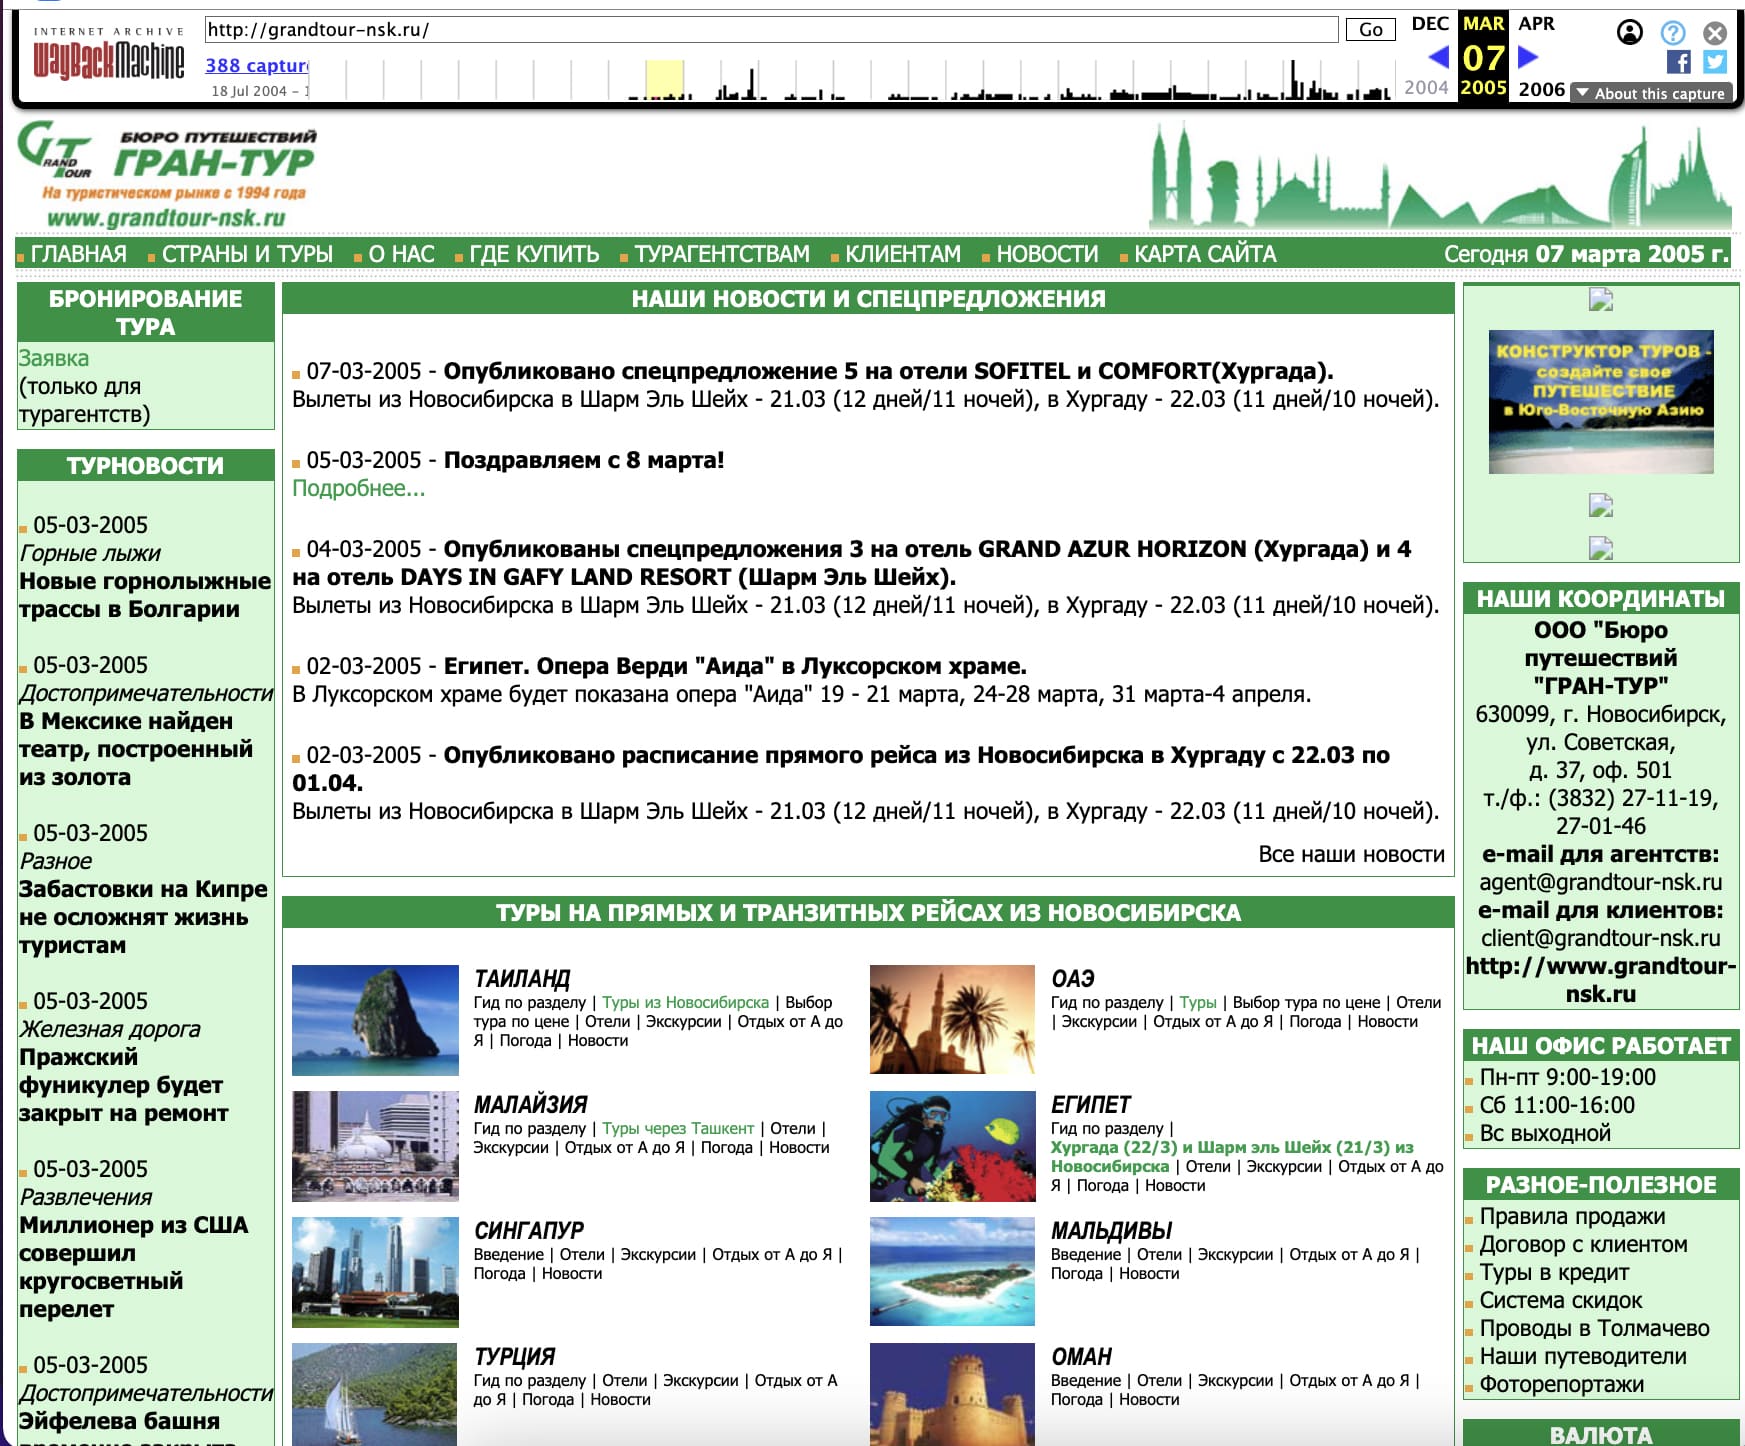Open Wayback help question mark icon
1745x1446 pixels.
coord(1672,33)
